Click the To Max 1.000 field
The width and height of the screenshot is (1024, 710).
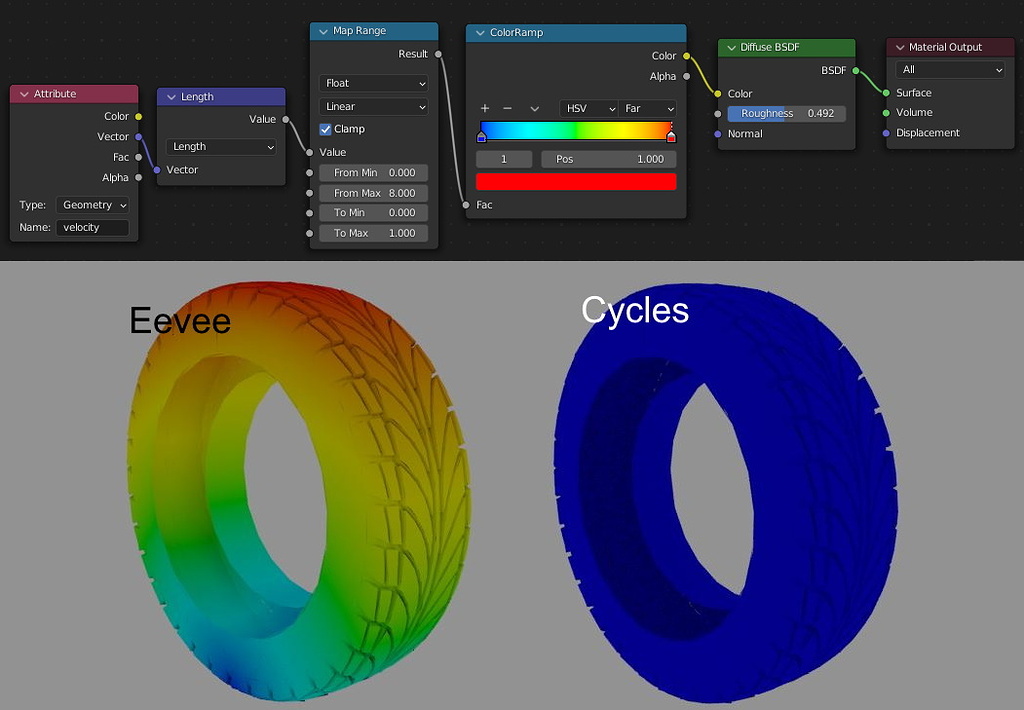(374, 233)
